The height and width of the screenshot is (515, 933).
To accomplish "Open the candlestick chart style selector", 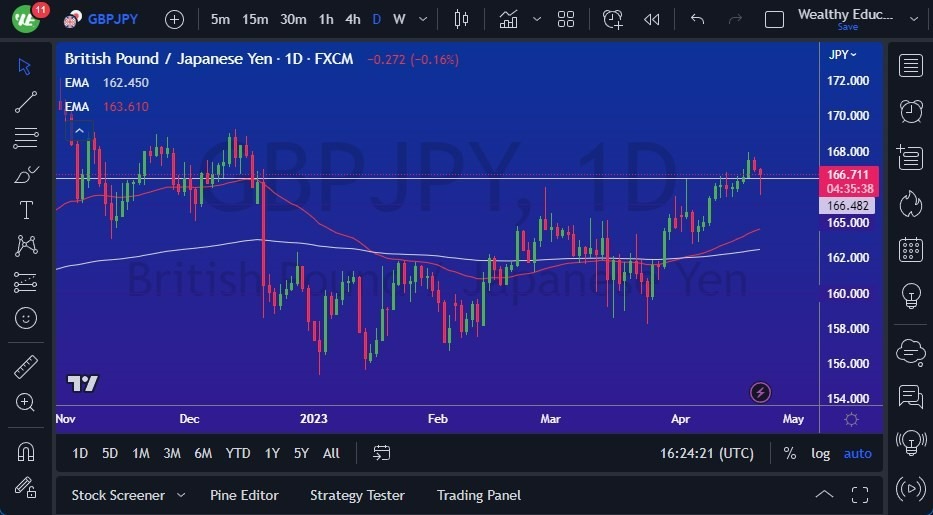I will [461, 20].
